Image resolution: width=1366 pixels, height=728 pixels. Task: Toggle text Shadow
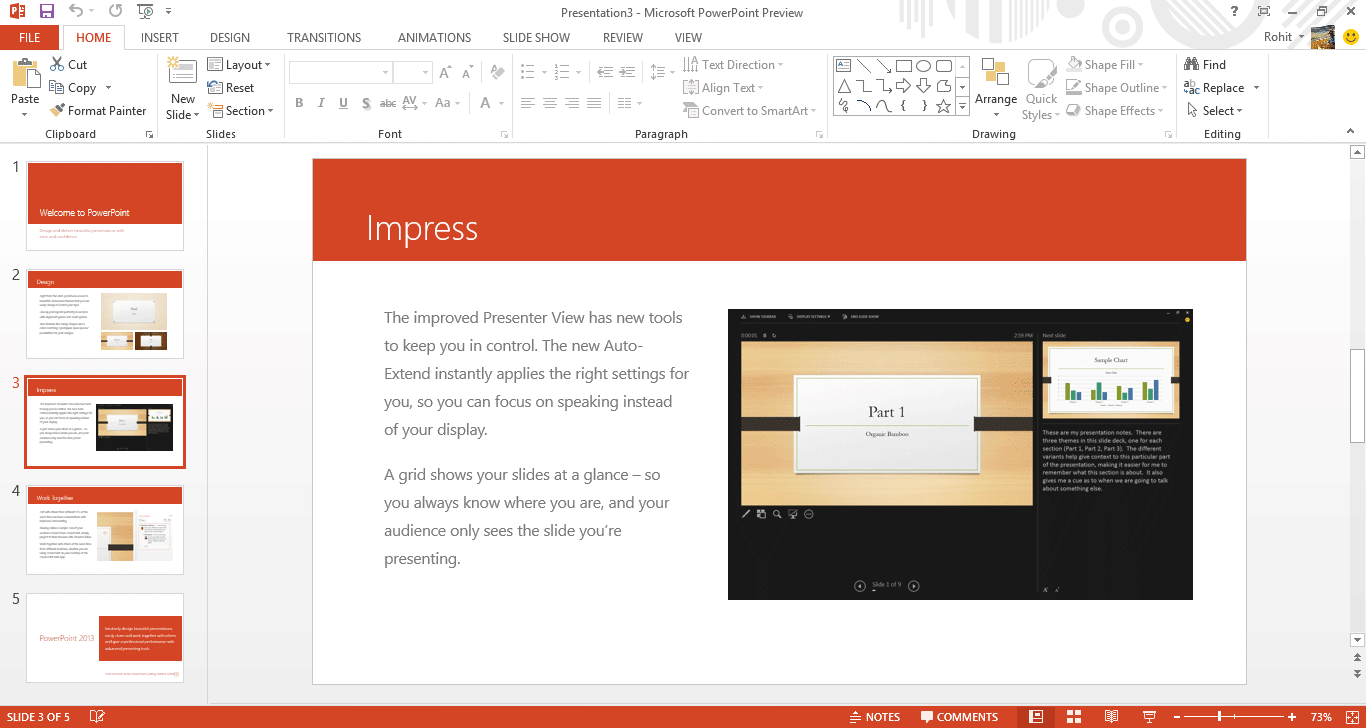coord(366,103)
